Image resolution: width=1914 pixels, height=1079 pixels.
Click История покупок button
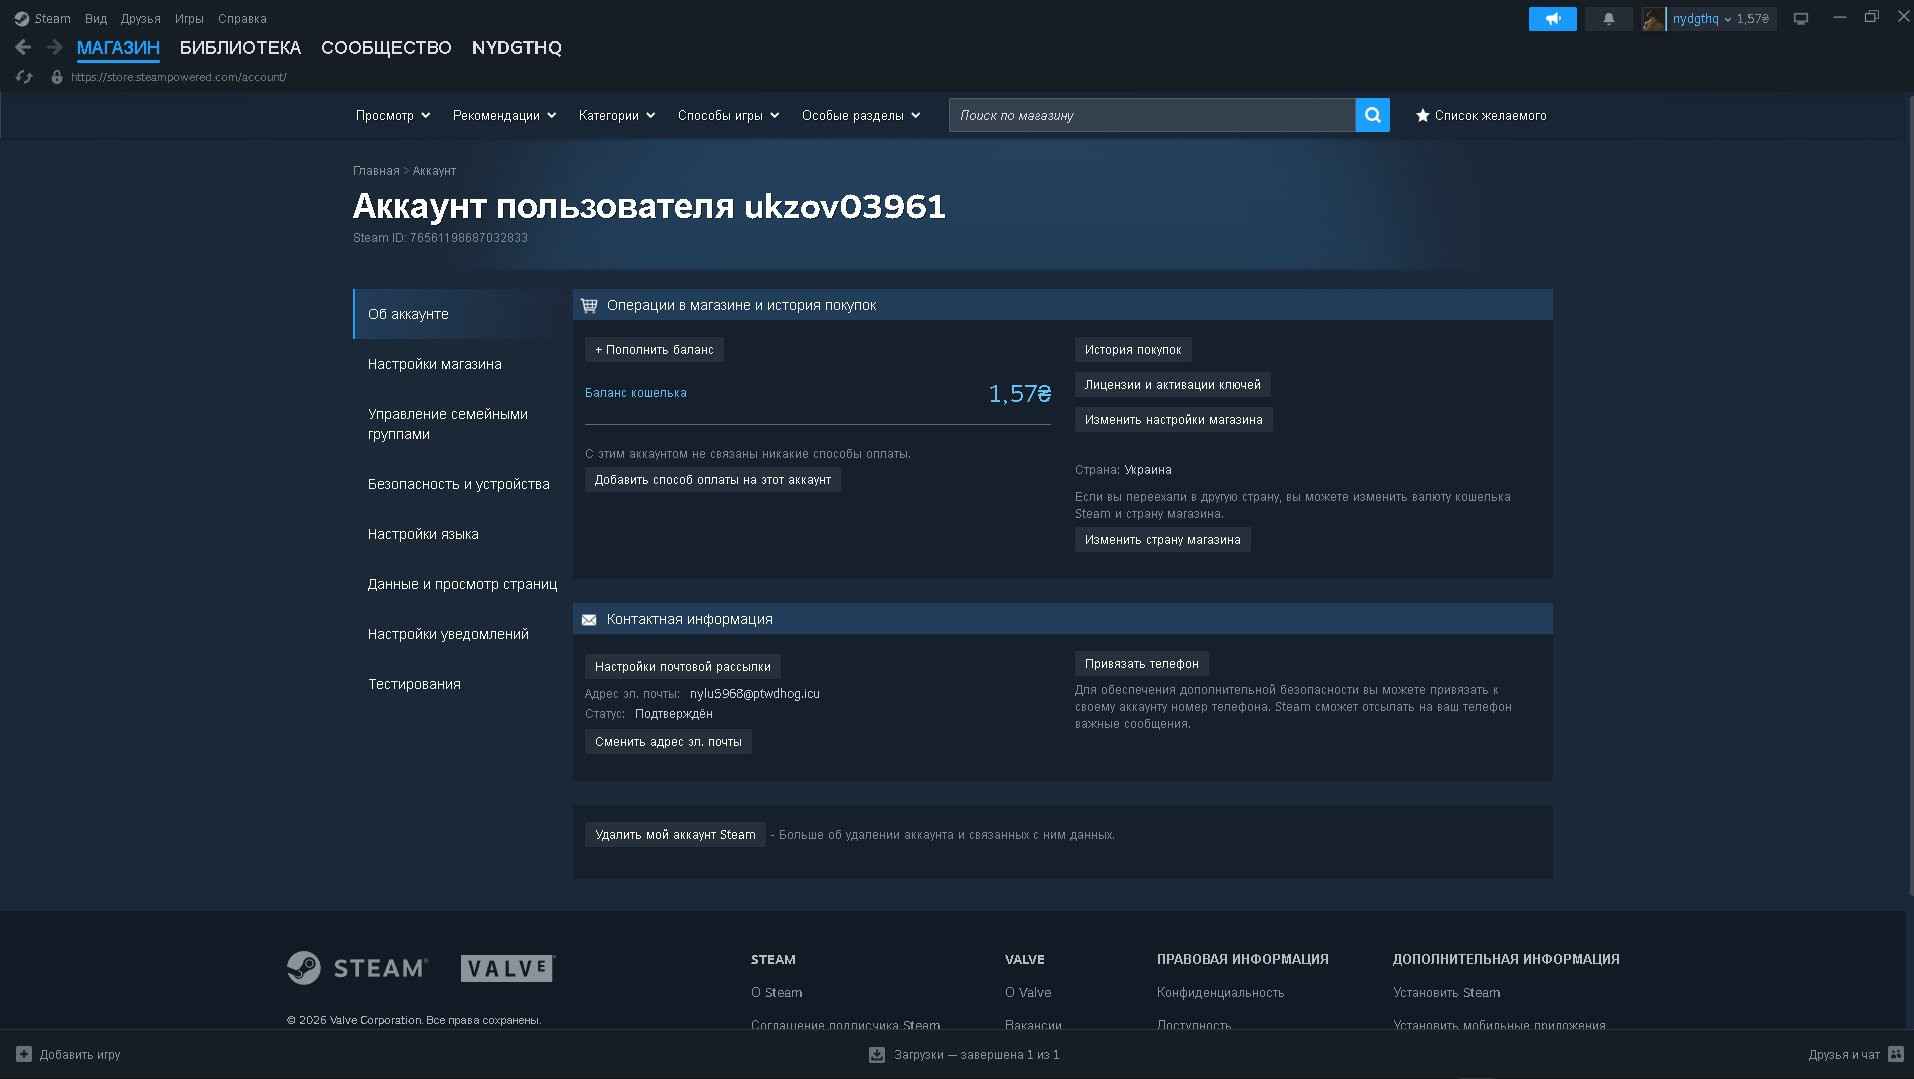pos(1133,350)
